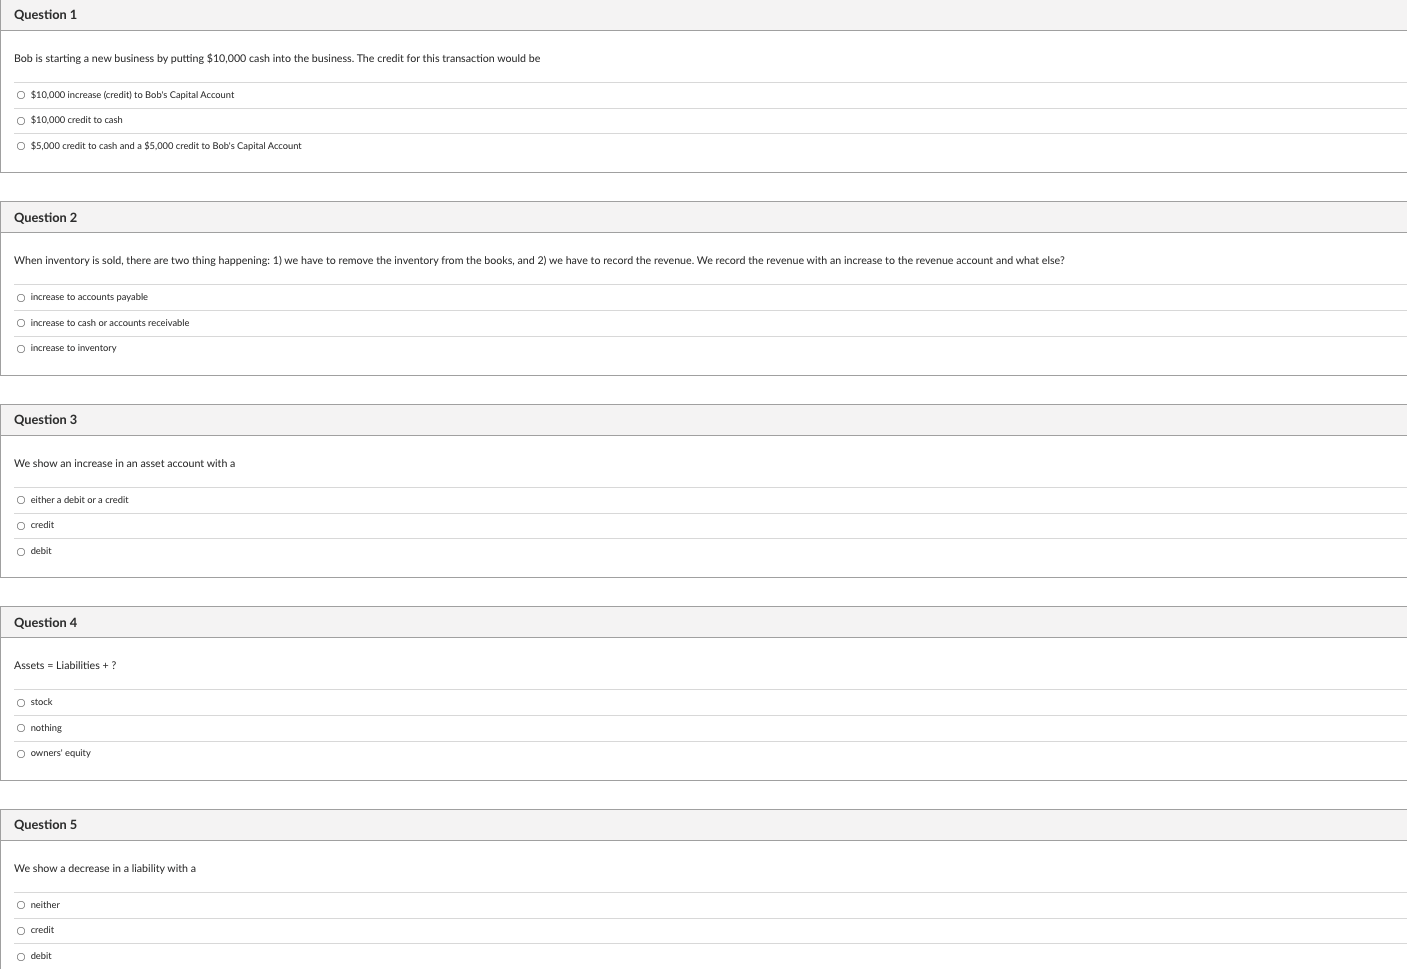Choose '$10,000 credit to cash' answer
Image resolution: width=1407 pixels, height=969 pixels.
21,120
